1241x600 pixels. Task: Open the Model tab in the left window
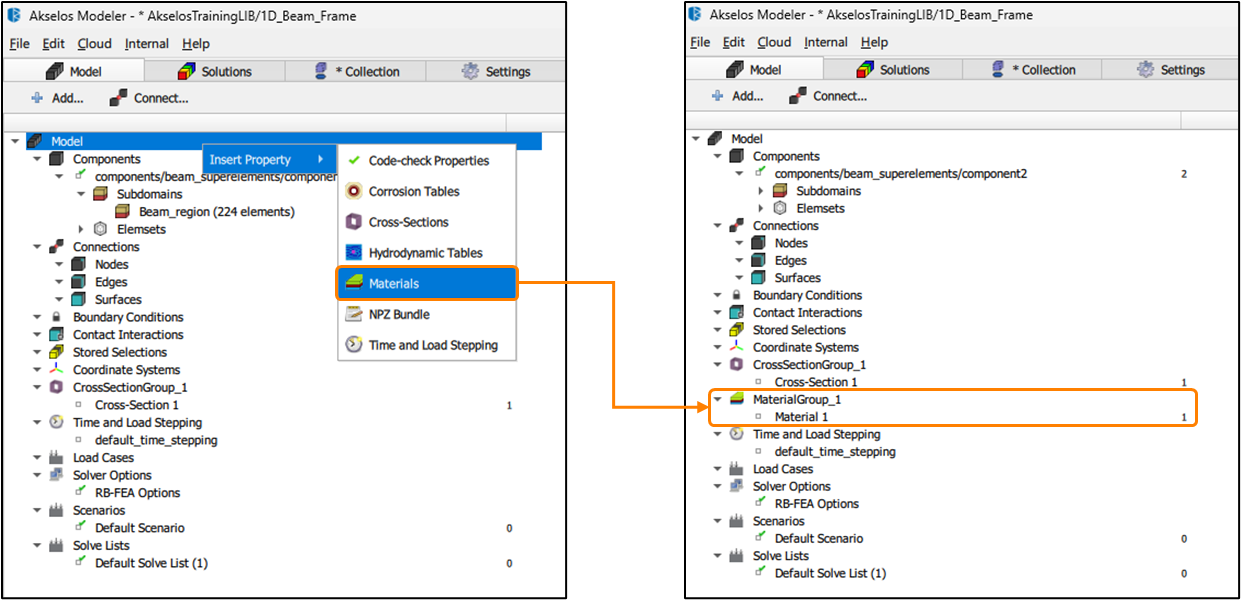[x=74, y=71]
